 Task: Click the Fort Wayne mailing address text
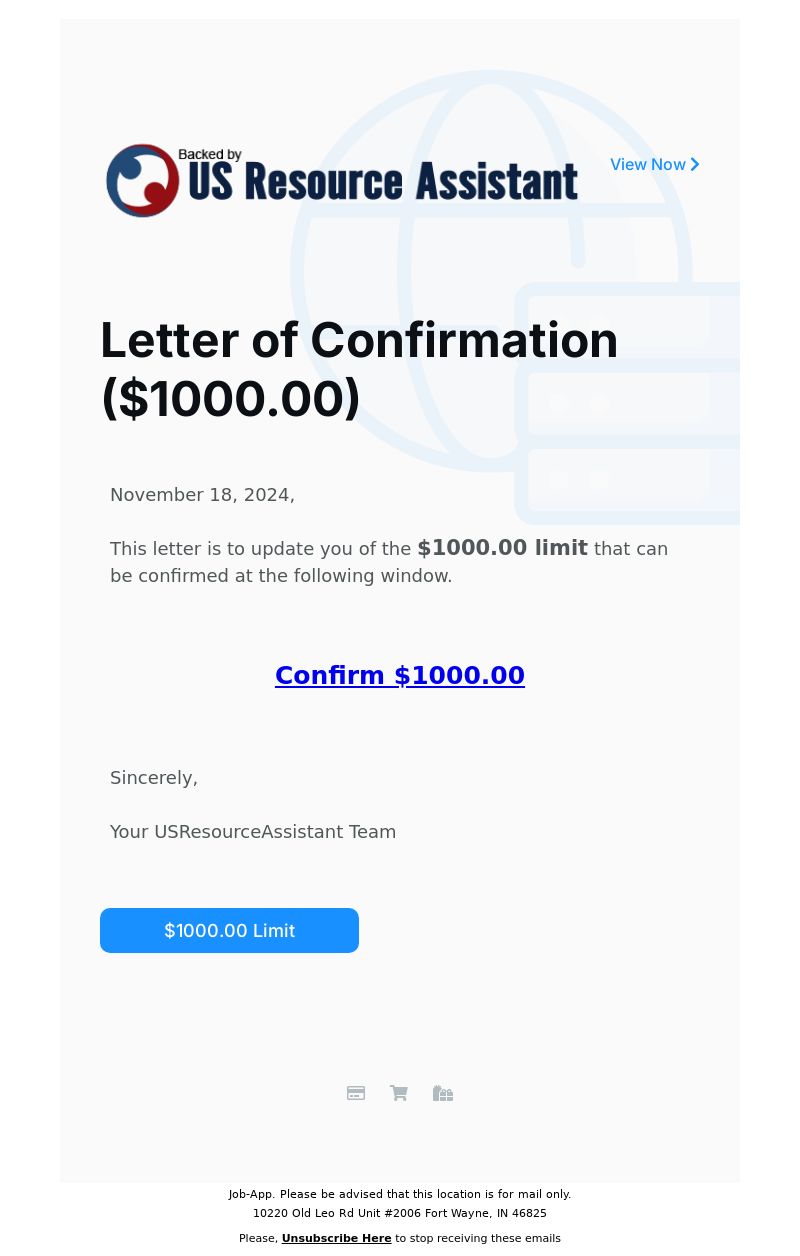pyautogui.click(x=400, y=1213)
